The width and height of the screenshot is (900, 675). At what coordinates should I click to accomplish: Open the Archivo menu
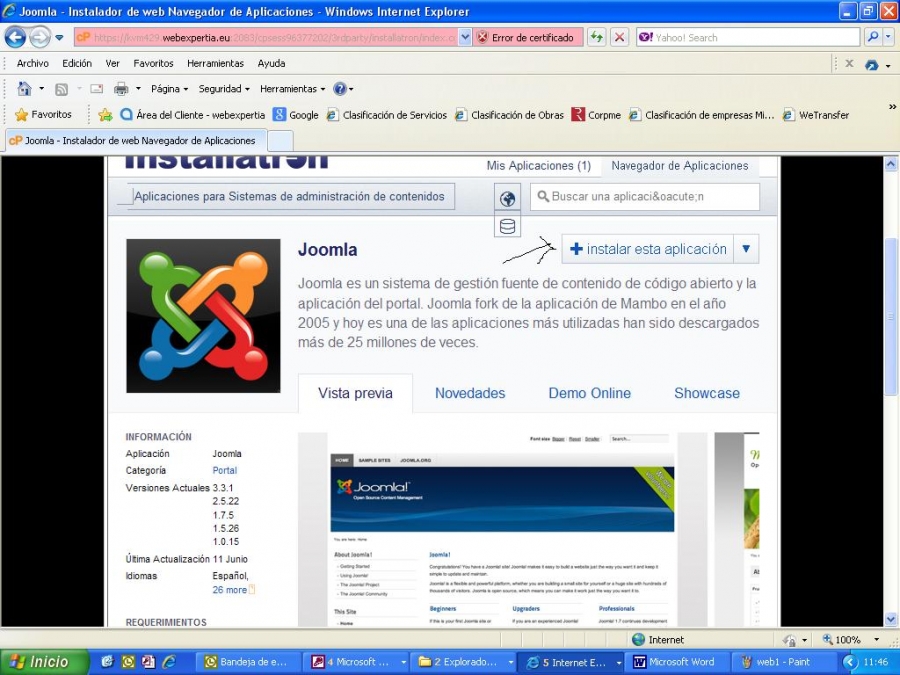[33, 64]
